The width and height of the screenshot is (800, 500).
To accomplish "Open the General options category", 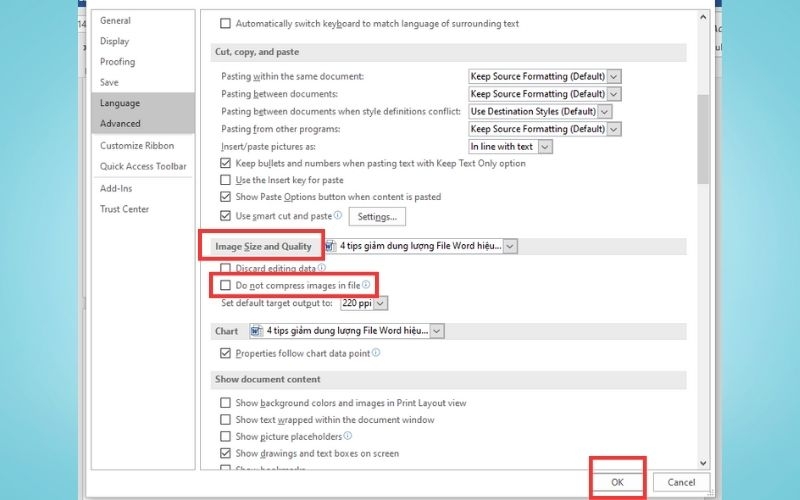I will pos(115,20).
